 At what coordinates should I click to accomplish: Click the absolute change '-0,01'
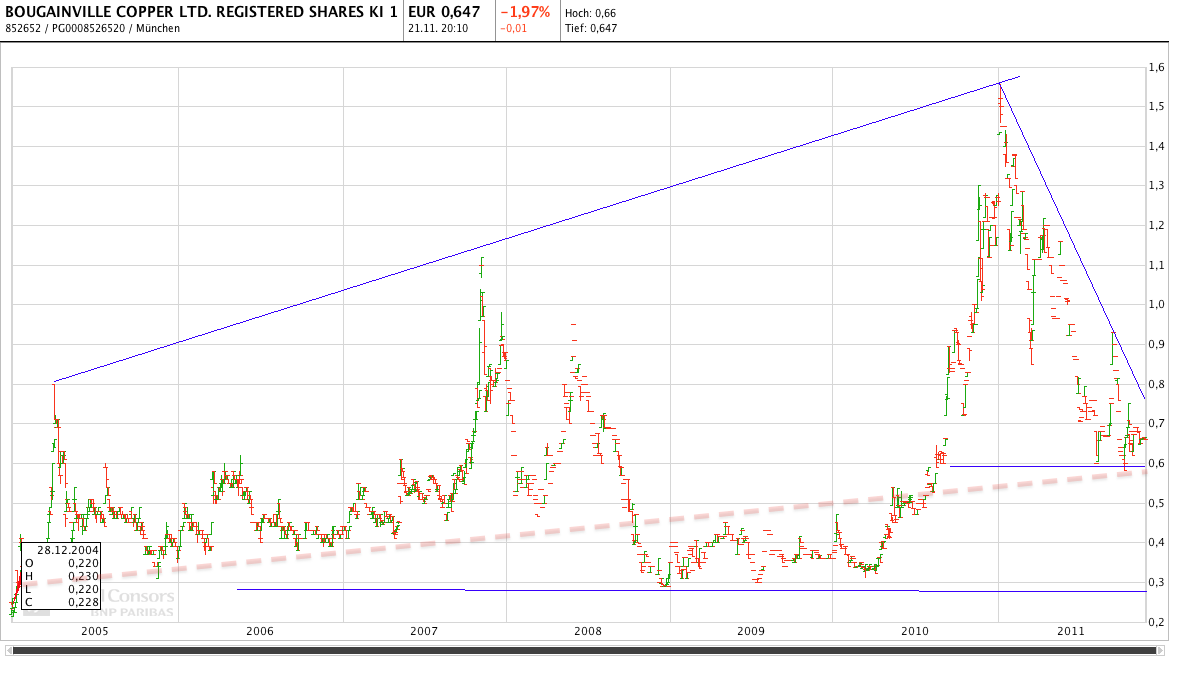tap(513, 28)
